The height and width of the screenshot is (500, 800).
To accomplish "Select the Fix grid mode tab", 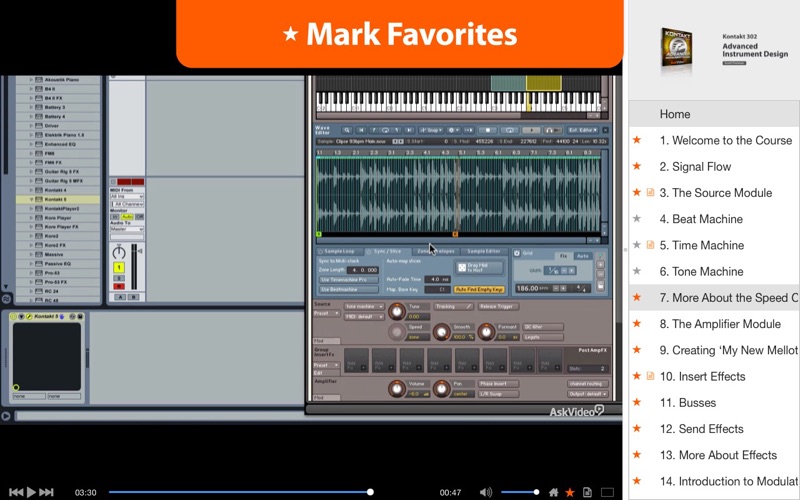I will 563,256.
